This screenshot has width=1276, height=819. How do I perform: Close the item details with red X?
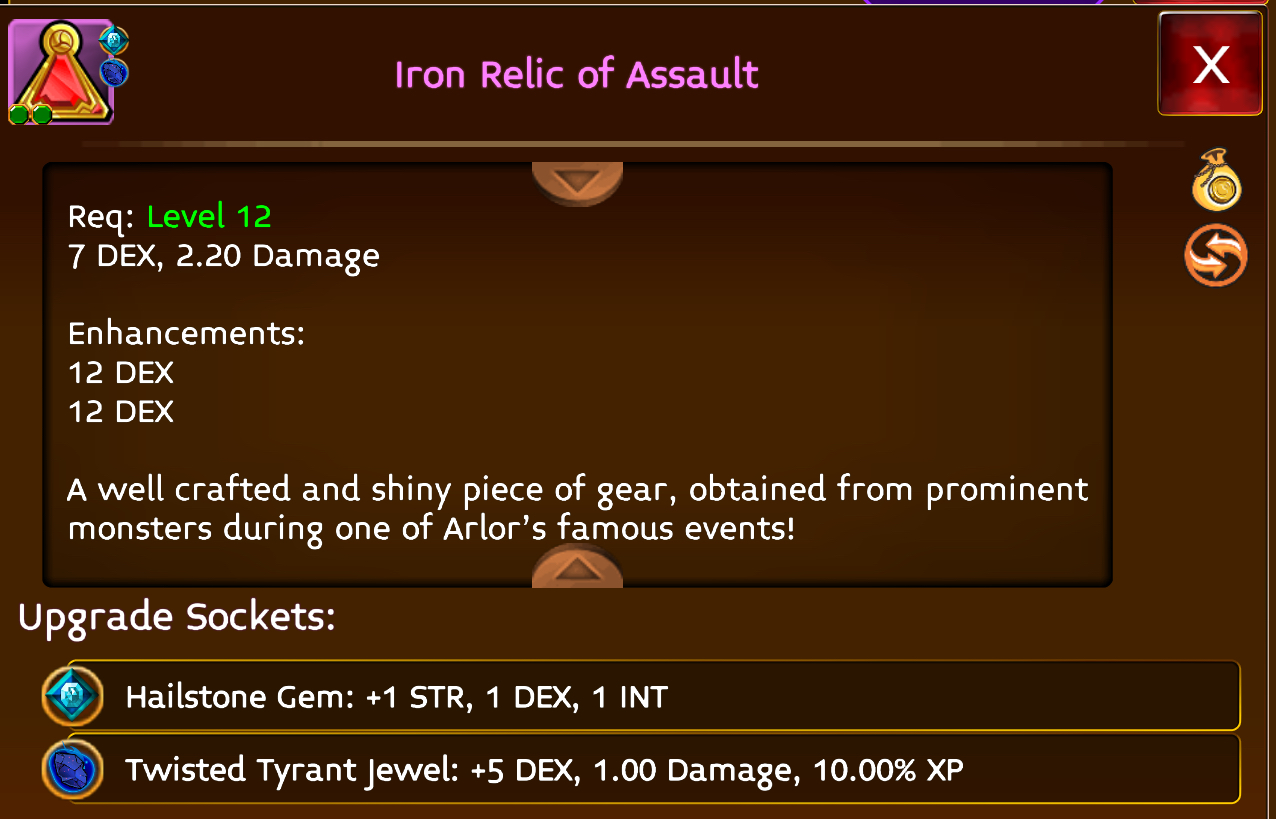1211,65
